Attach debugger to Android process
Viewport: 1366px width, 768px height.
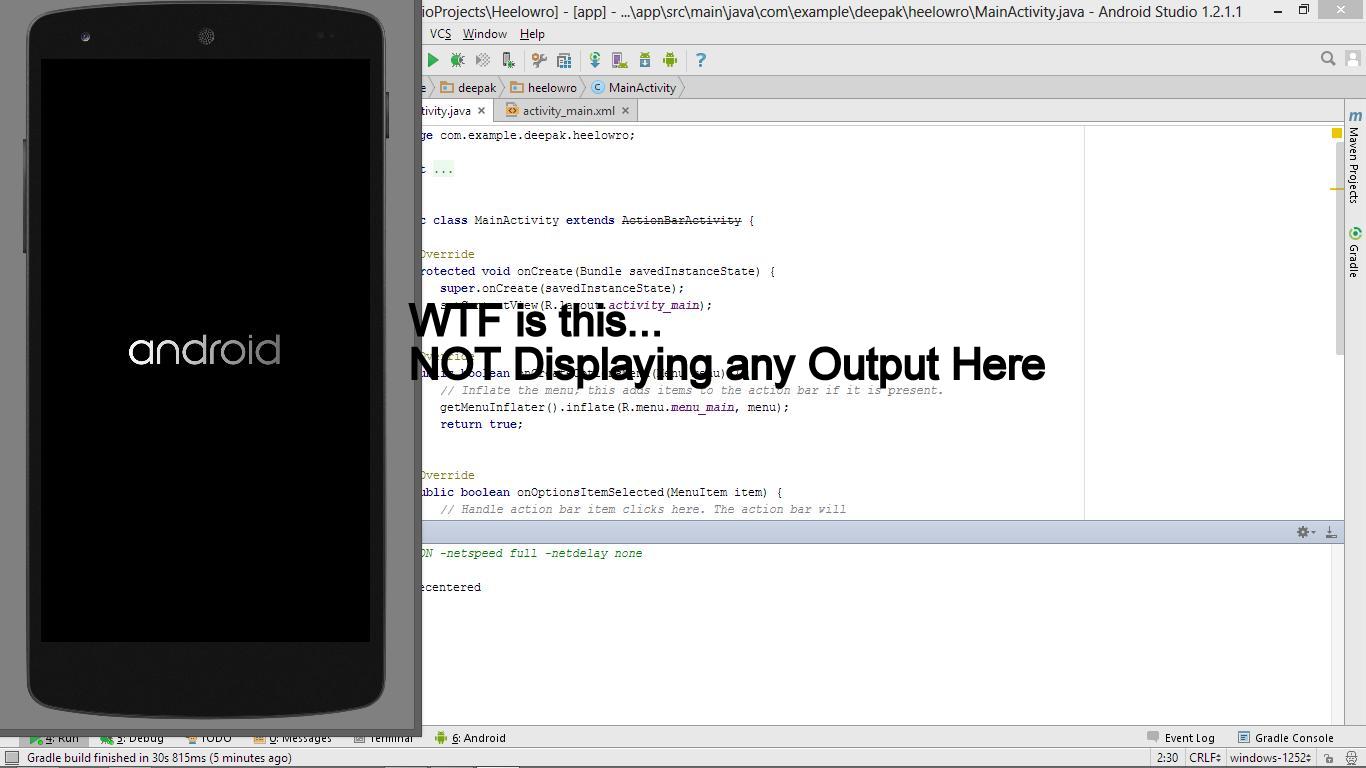[508, 60]
